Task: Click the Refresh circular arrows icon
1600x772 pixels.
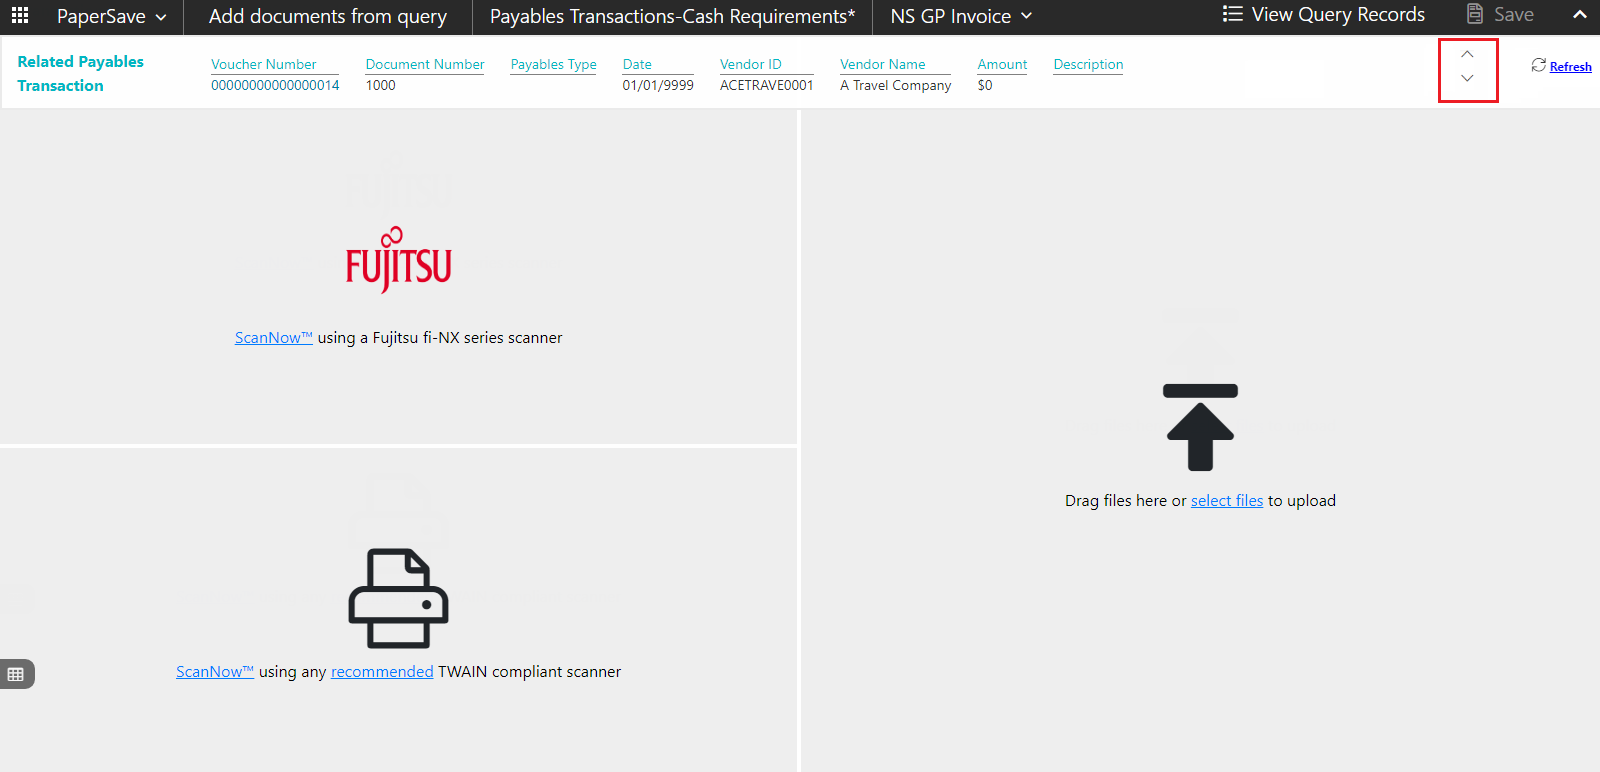Action: click(1538, 66)
